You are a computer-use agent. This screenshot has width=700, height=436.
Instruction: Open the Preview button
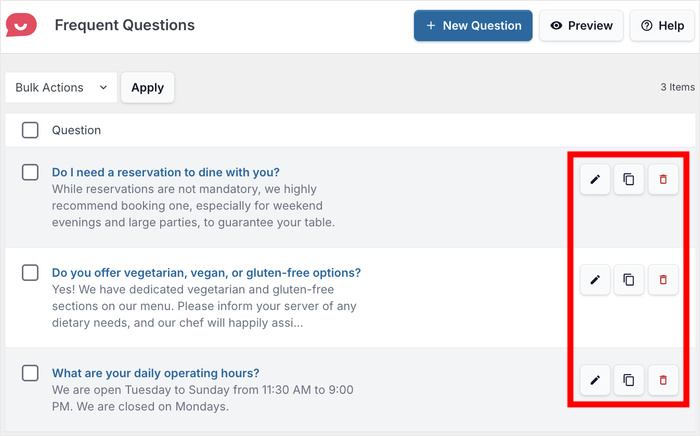click(x=581, y=26)
